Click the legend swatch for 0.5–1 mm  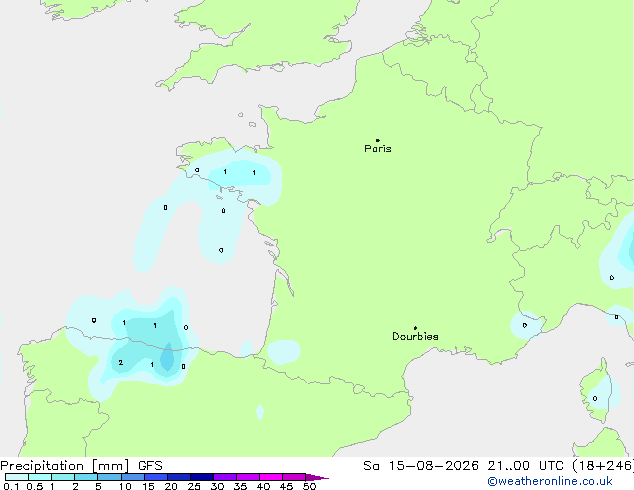click(x=40, y=477)
